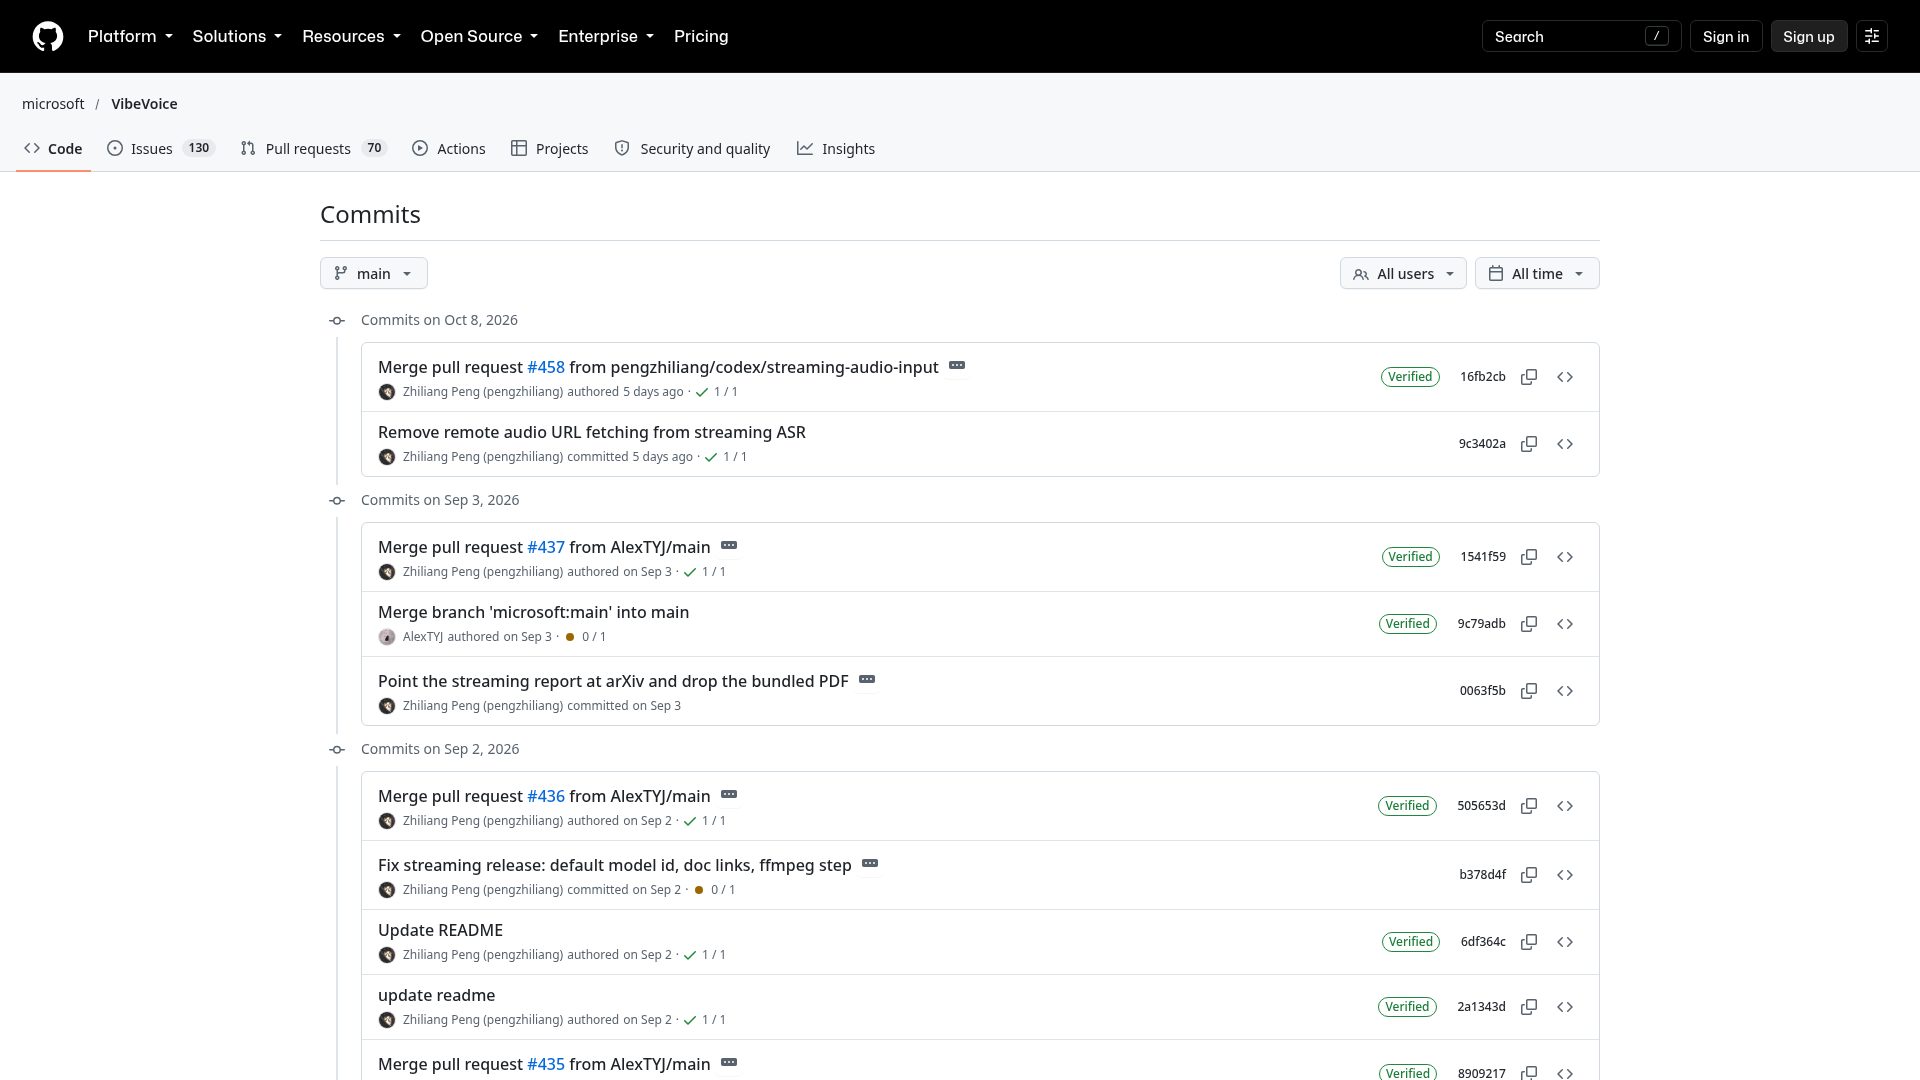Browse repository at commit 9c3402a
The height and width of the screenshot is (1080, 1920).
click(1565, 444)
